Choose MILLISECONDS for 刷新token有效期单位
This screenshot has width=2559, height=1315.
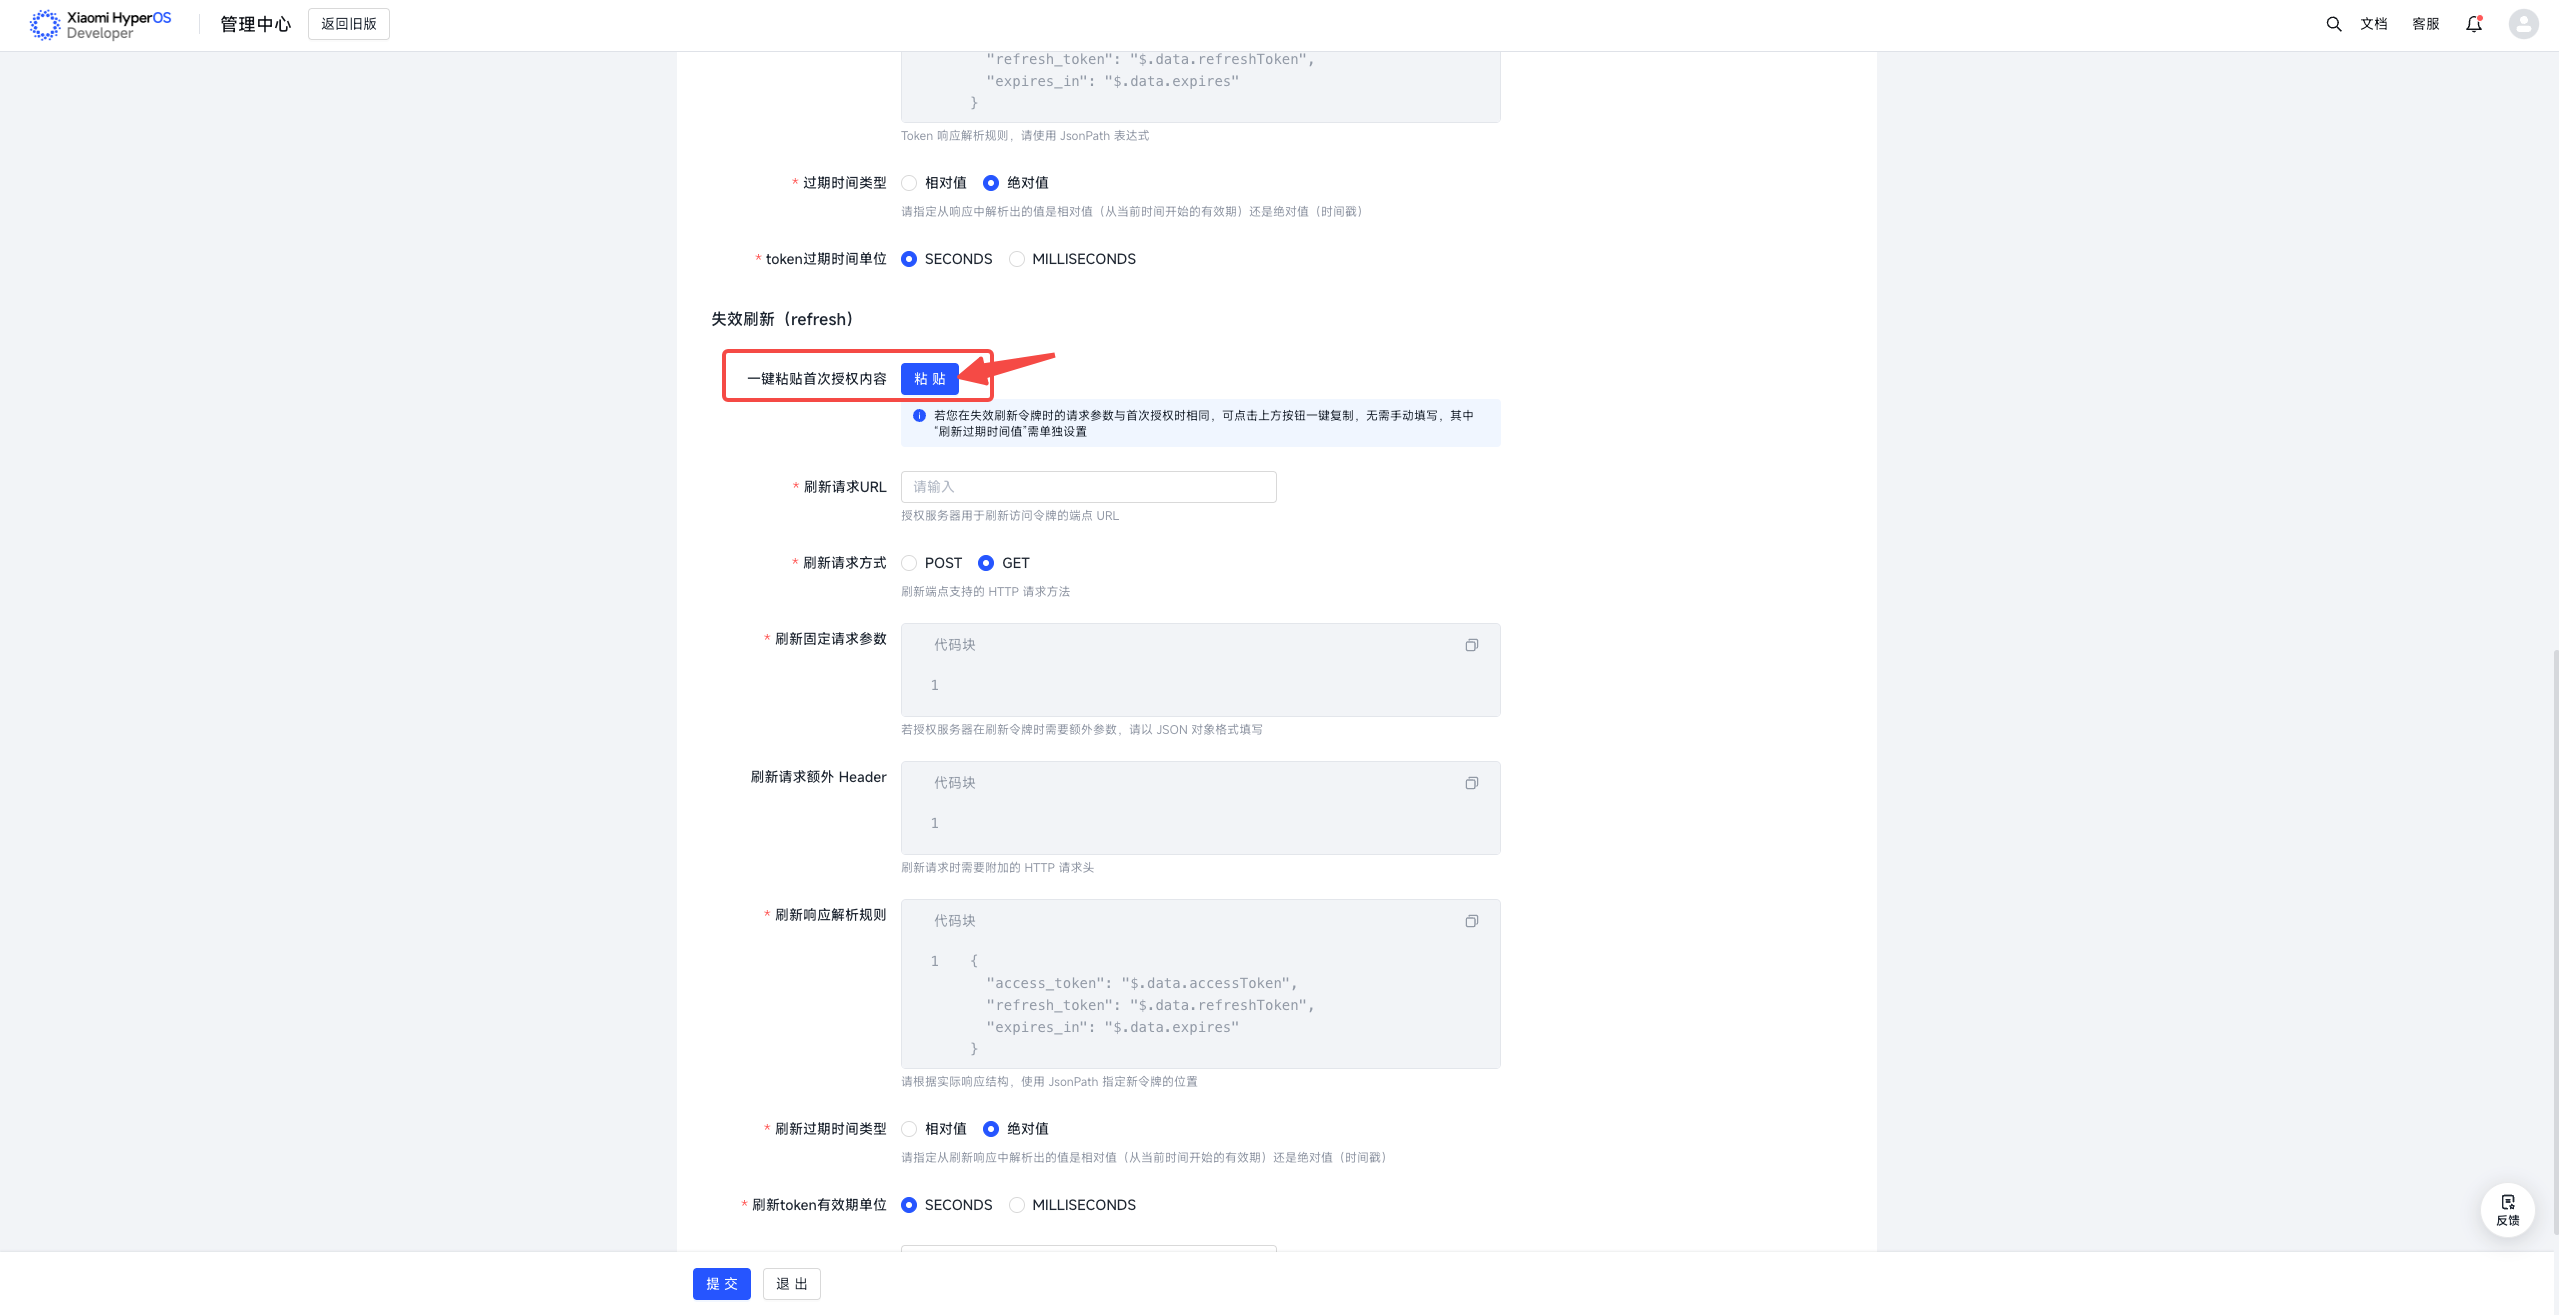click(x=1017, y=1205)
